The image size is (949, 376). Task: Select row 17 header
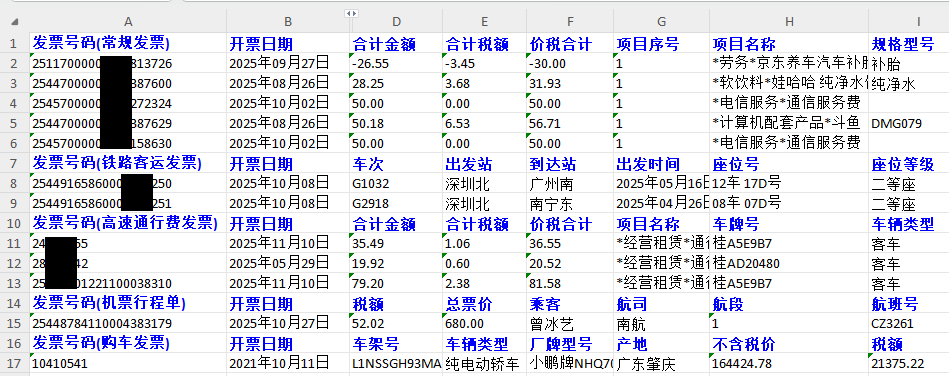coord(15,363)
